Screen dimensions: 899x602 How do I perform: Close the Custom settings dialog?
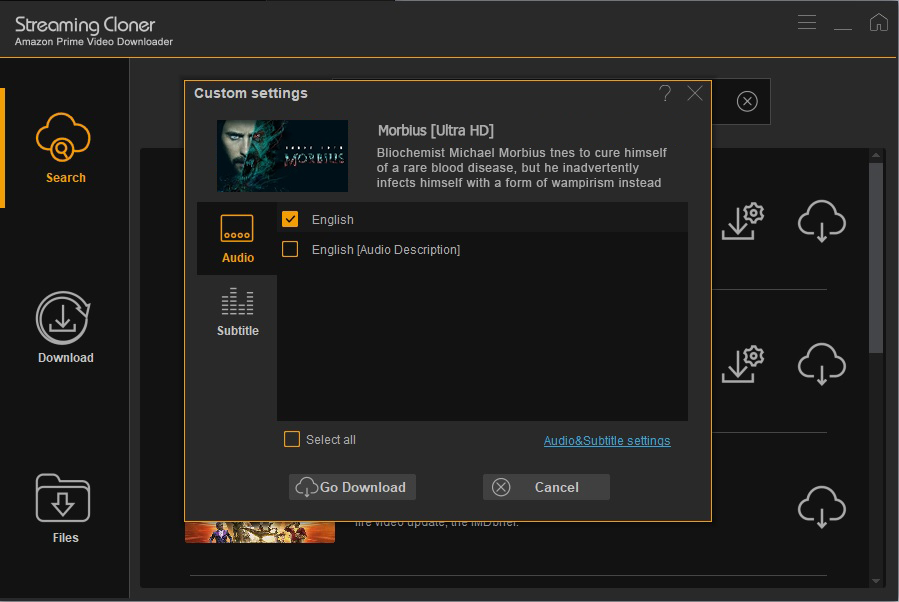point(695,93)
